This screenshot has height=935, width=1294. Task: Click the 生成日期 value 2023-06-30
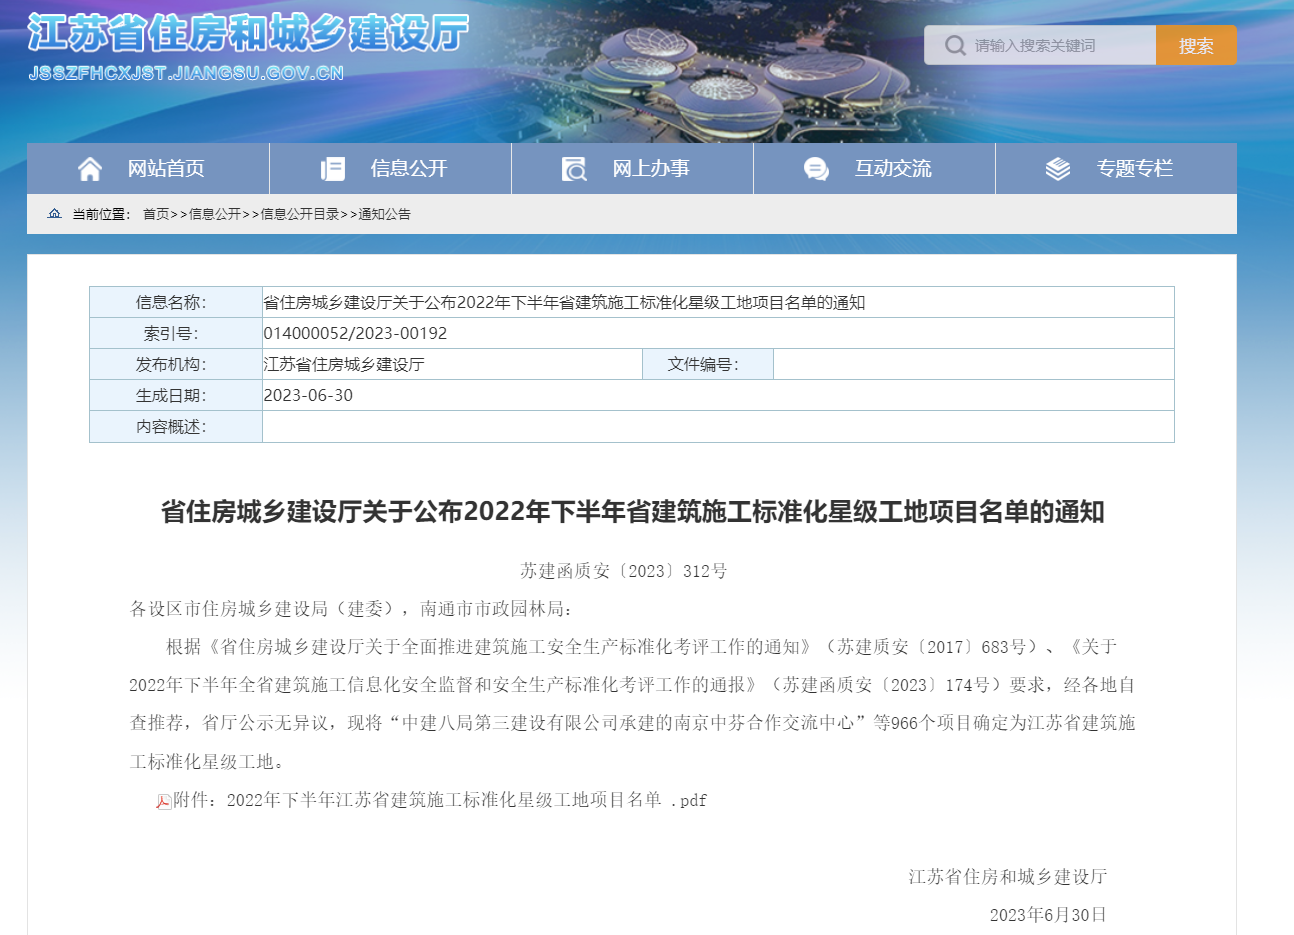(308, 395)
